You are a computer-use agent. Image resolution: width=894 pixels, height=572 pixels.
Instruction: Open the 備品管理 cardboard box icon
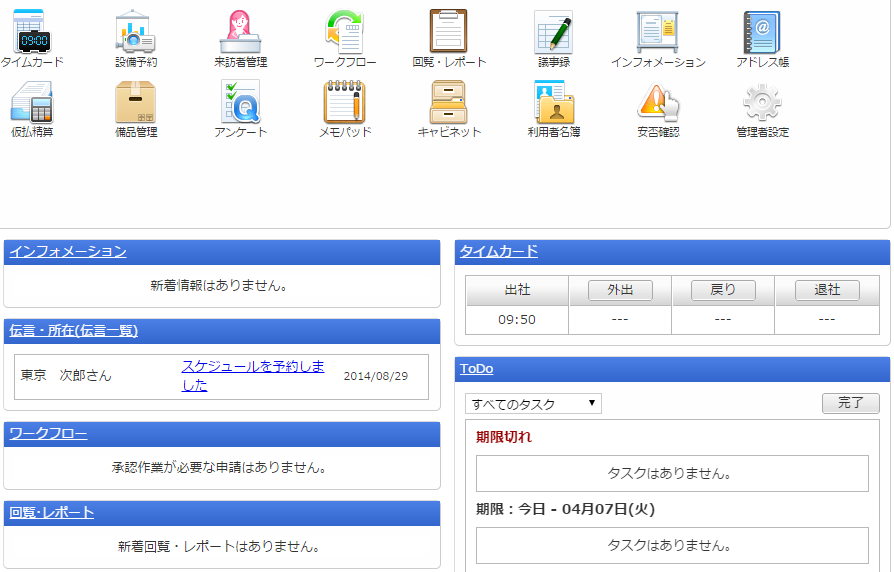pyautogui.click(x=135, y=102)
